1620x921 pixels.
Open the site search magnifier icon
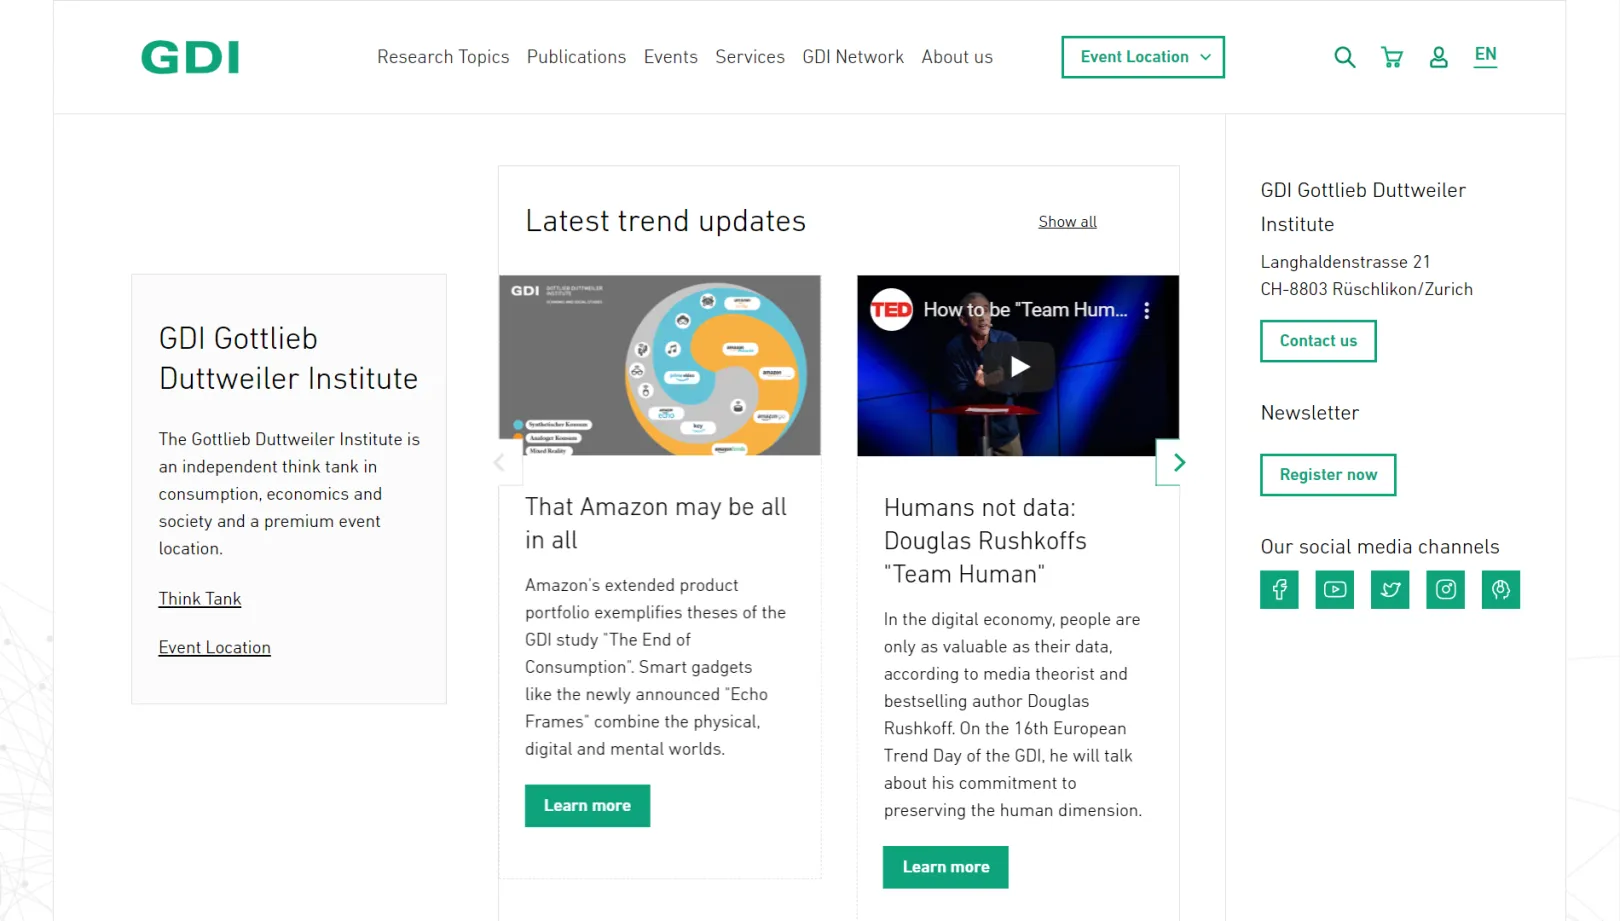(x=1345, y=57)
